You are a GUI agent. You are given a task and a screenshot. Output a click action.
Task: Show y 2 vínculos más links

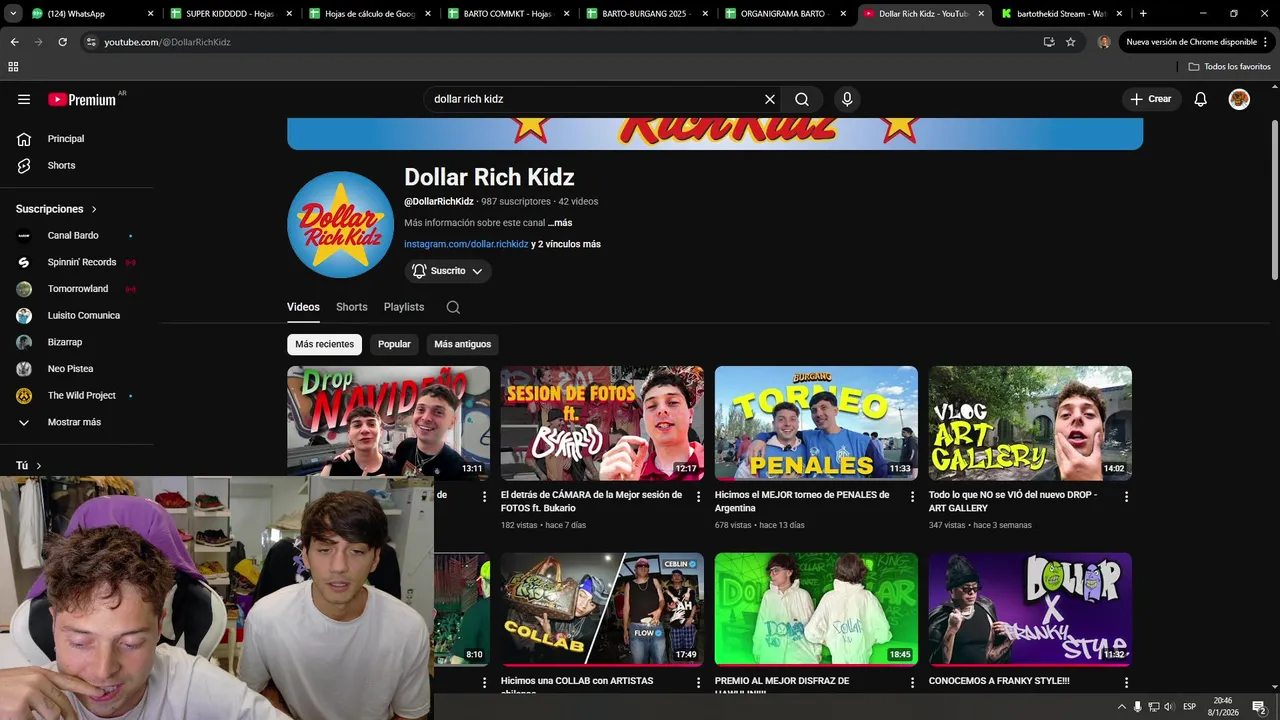click(x=566, y=244)
